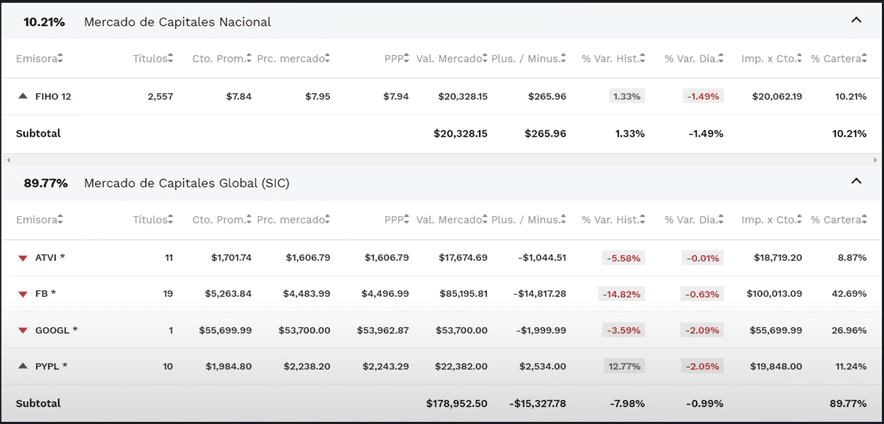Click the up-arrow icon beside FIHO 12
Image resolution: width=884 pixels, height=424 pixels.
pyautogui.click(x=23, y=97)
